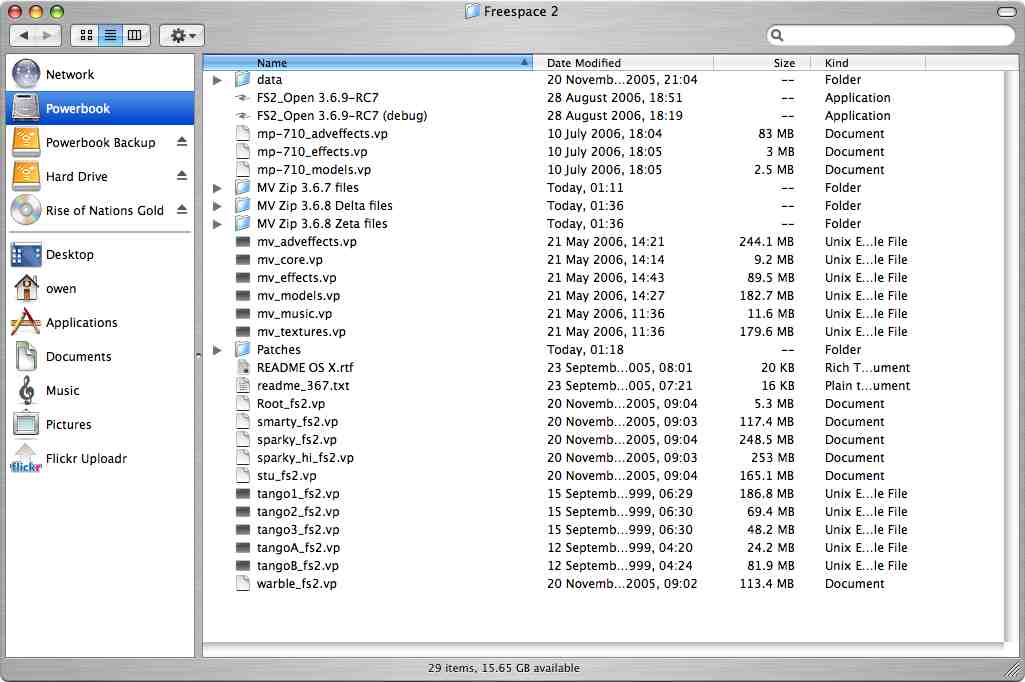This screenshot has width=1025, height=682.
Task: Expand the MV Zip 3.6.7 files folder
Action: [x=217, y=188]
